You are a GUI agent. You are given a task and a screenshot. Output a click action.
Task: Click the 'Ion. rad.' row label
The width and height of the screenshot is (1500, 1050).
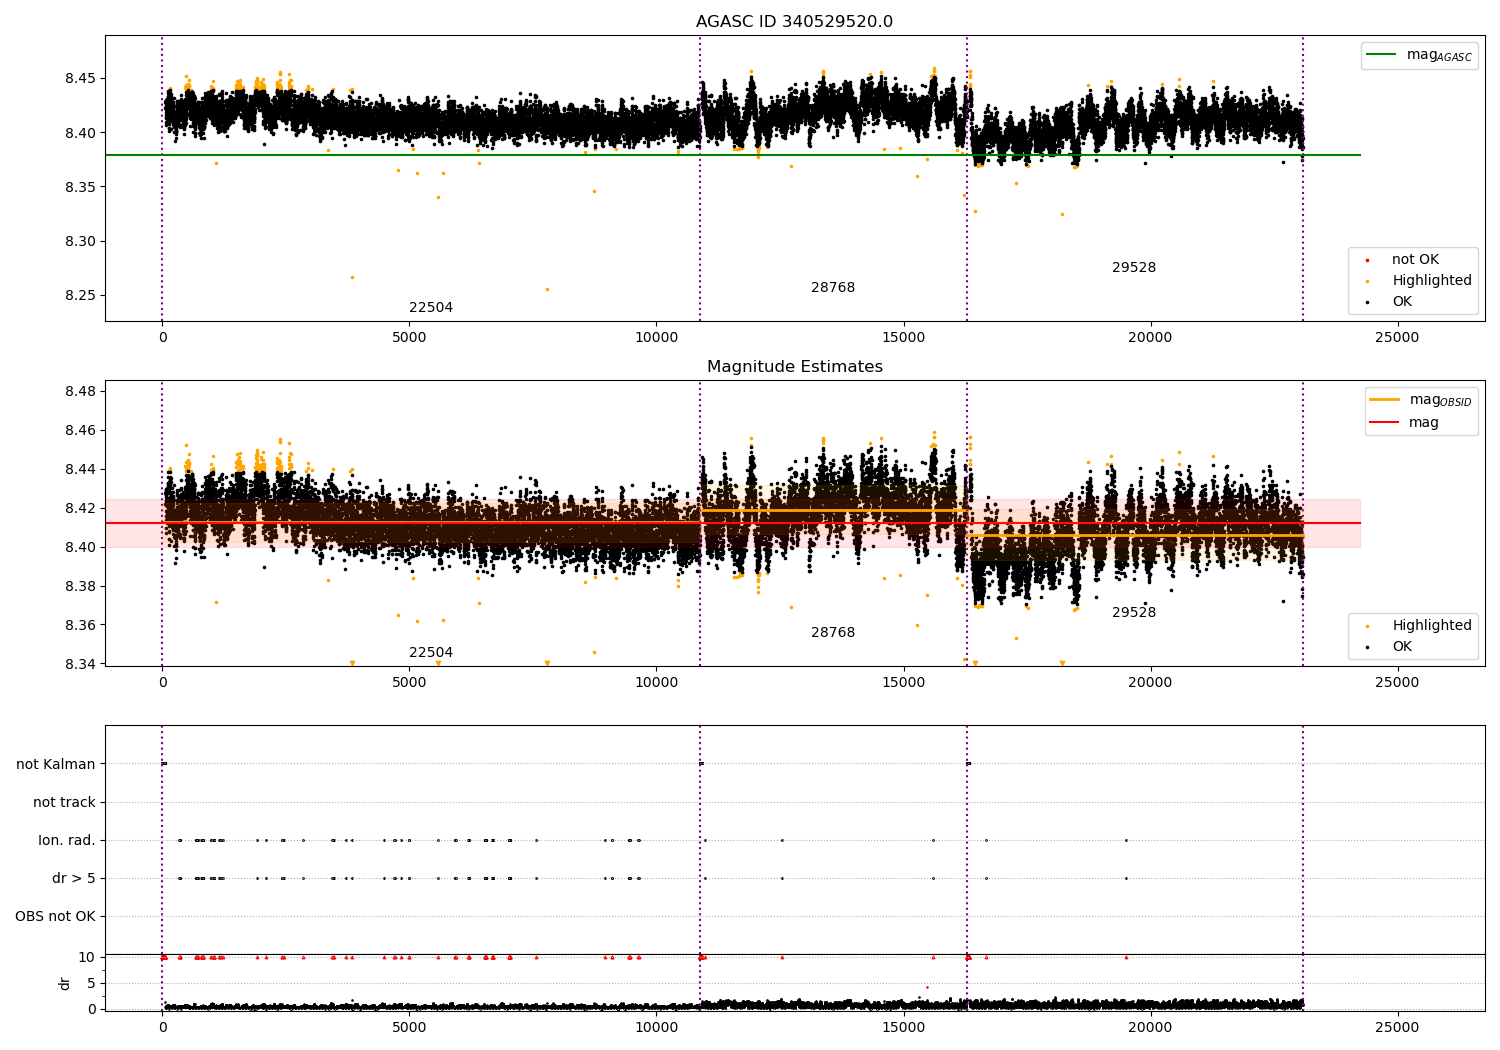pos(67,840)
